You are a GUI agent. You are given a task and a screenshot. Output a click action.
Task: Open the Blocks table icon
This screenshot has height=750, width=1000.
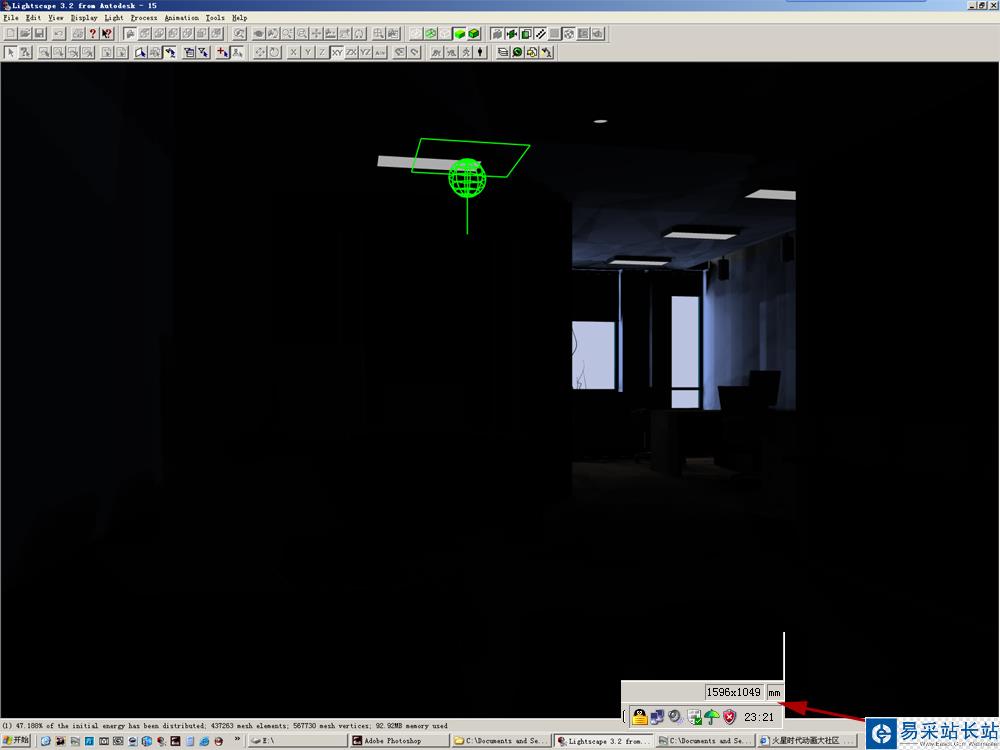click(532, 52)
